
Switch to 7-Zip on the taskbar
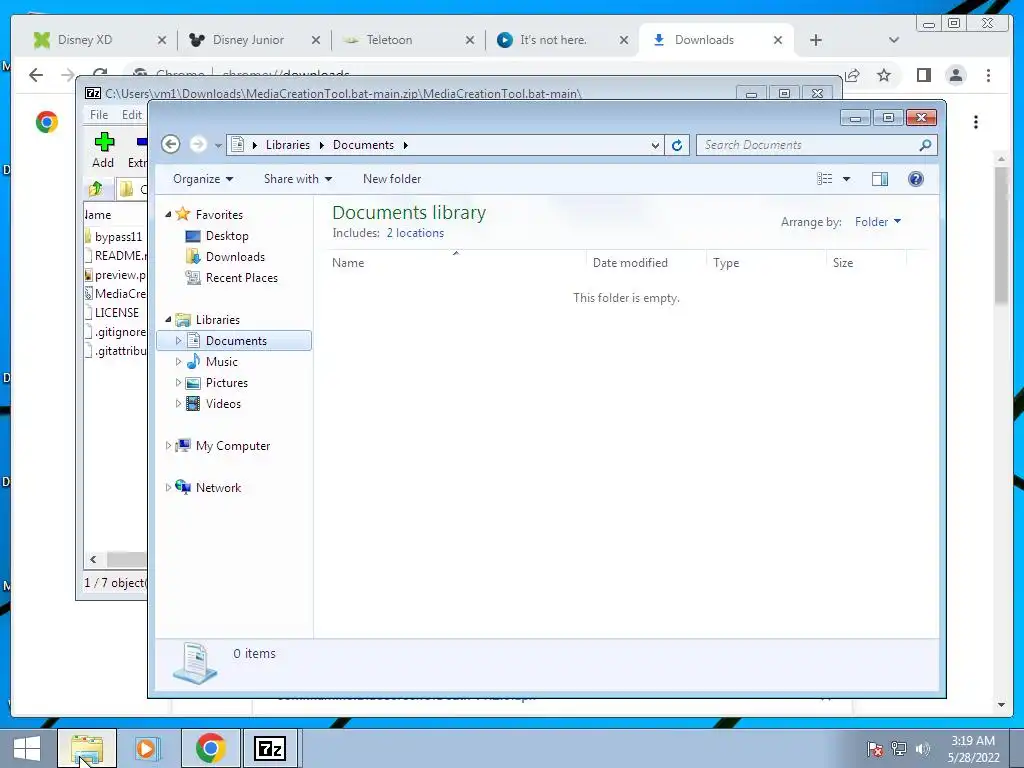(270, 748)
